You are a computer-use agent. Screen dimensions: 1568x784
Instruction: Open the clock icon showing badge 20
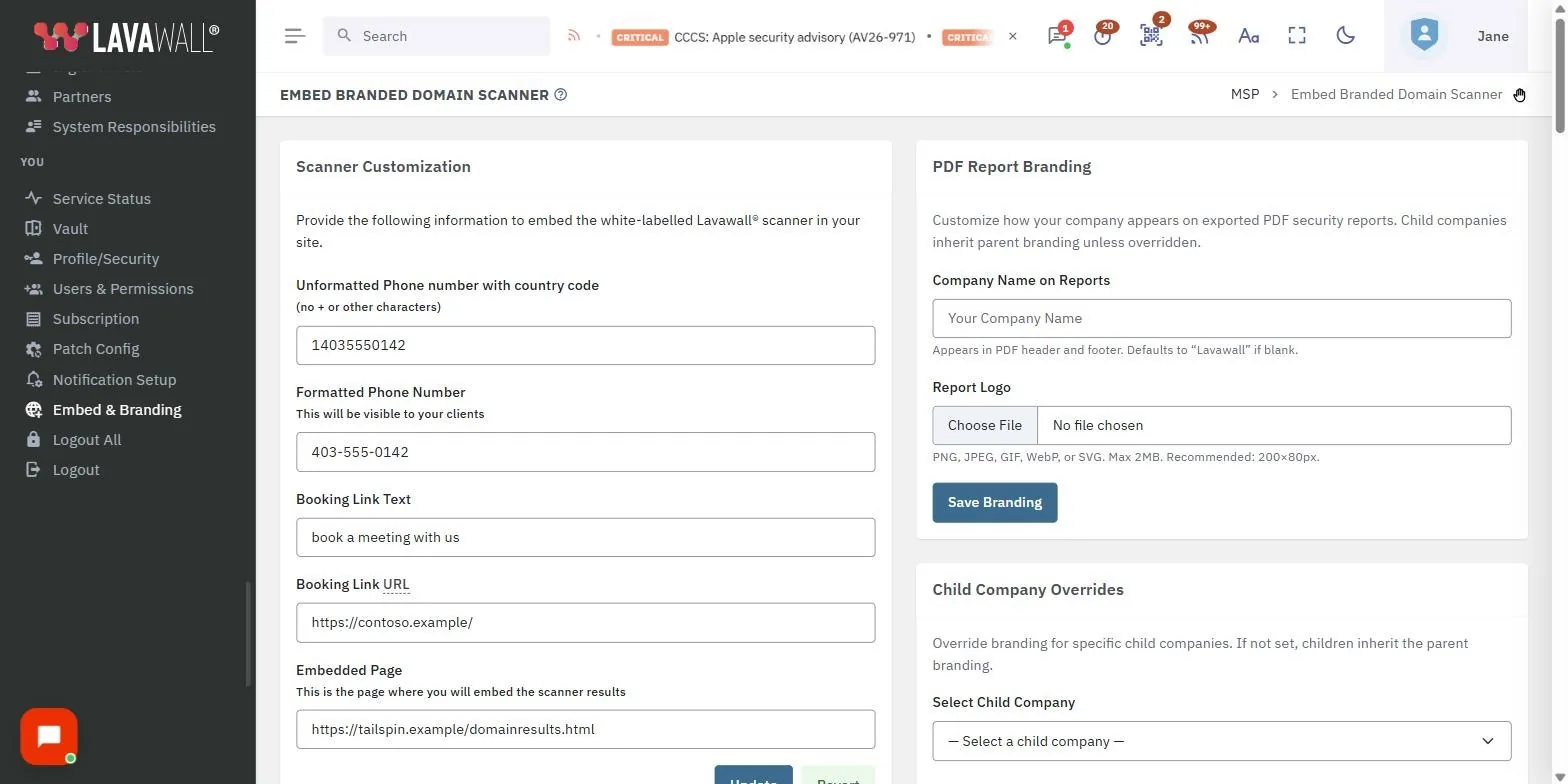coord(1103,36)
